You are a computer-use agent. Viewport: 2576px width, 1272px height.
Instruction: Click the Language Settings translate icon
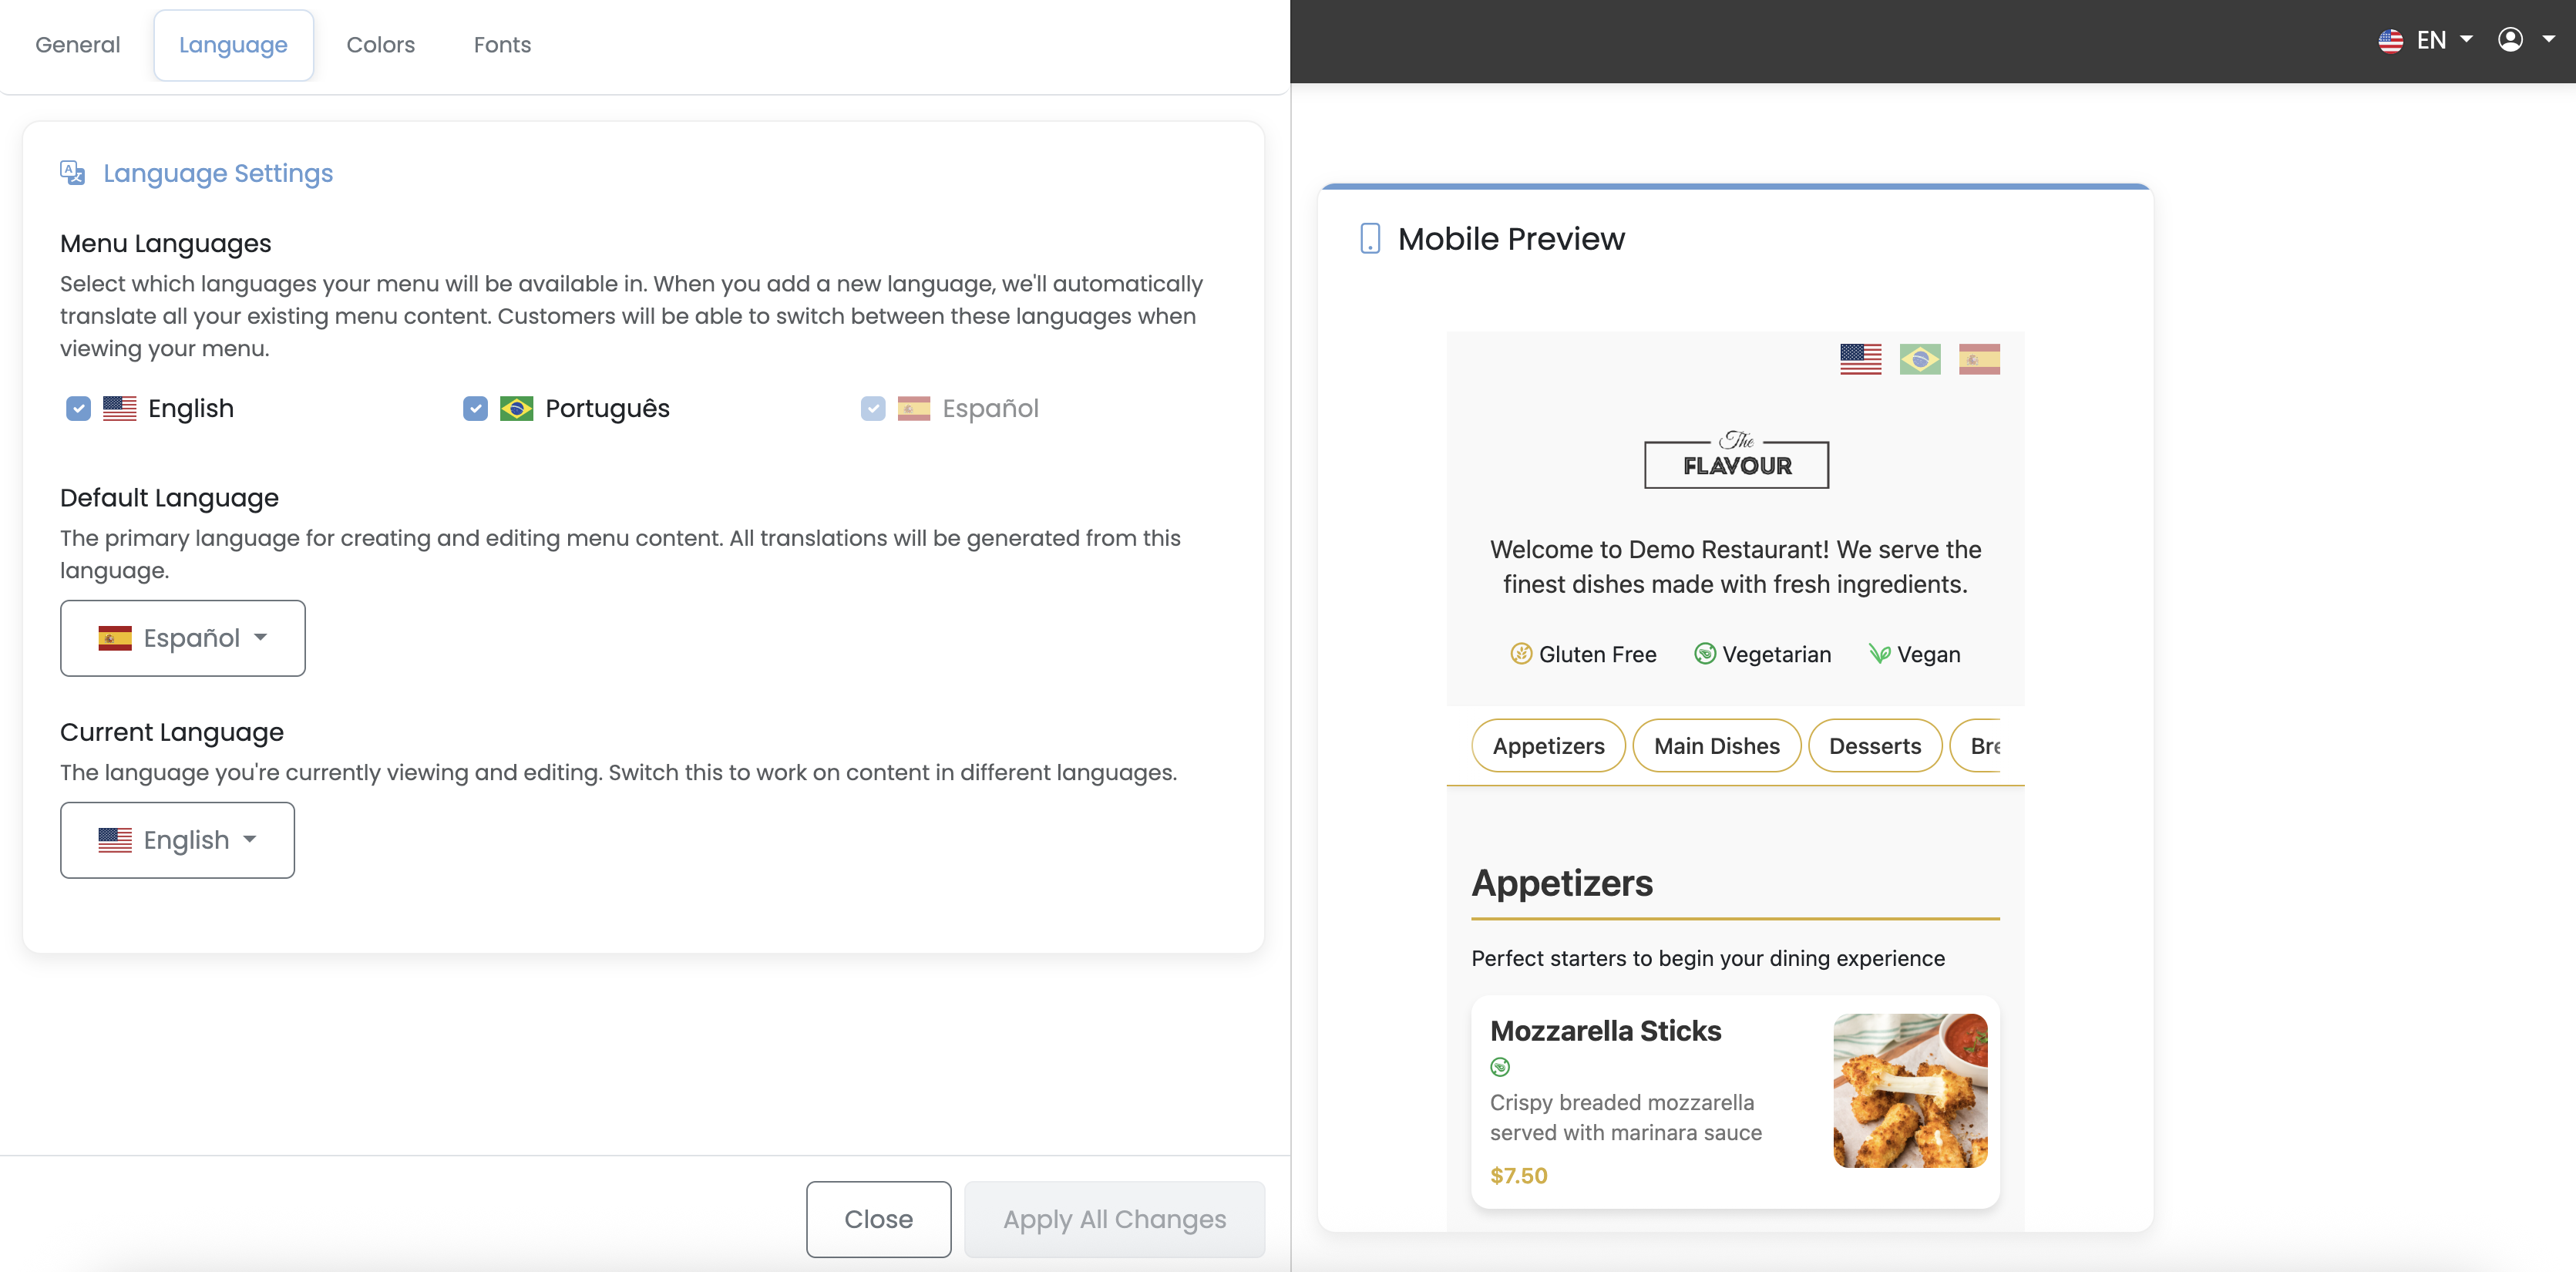(72, 173)
